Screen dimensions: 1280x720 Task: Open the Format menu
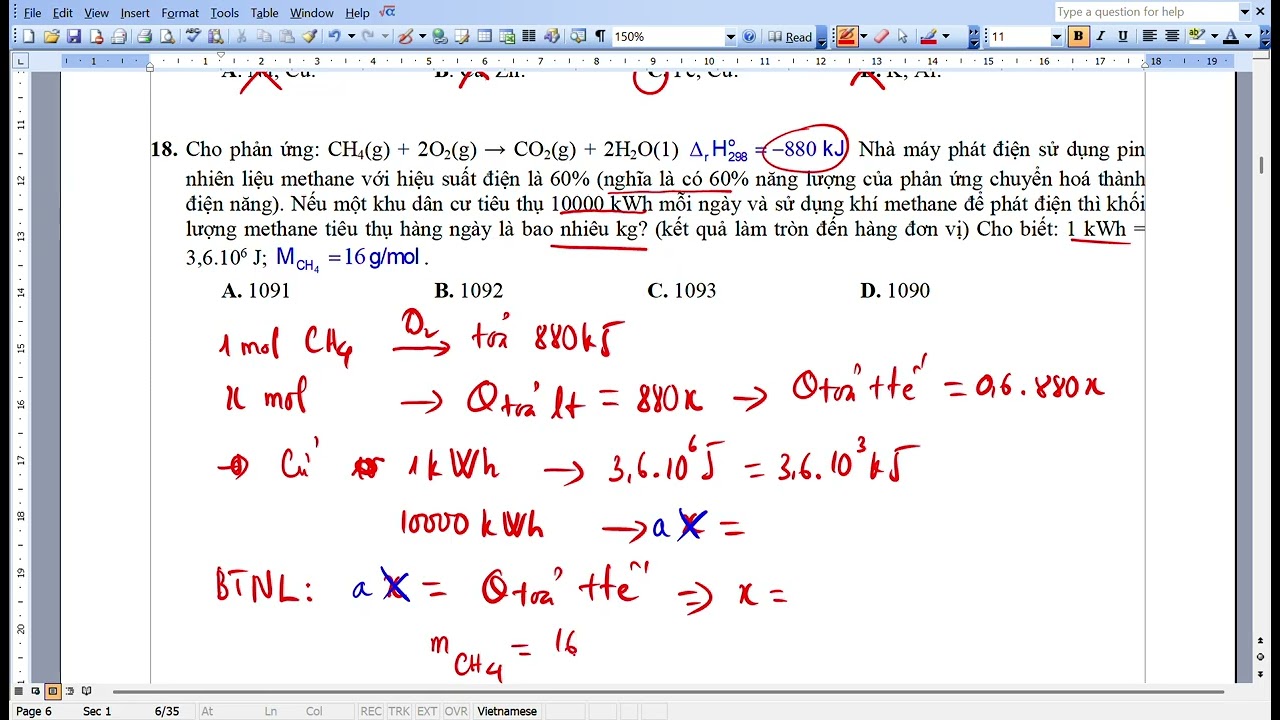click(180, 13)
